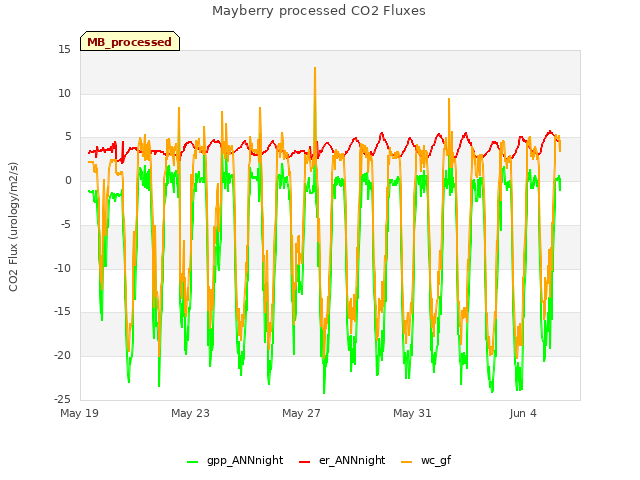Image resolution: width=640 pixels, height=480 pixels.
Task: Toggle the gpp_ANNnight legend entry
Action: [235, 460]
